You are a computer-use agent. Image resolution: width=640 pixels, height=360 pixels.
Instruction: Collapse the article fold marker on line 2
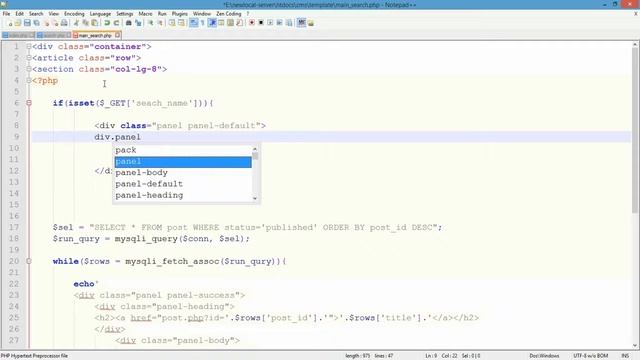[29, 58]
